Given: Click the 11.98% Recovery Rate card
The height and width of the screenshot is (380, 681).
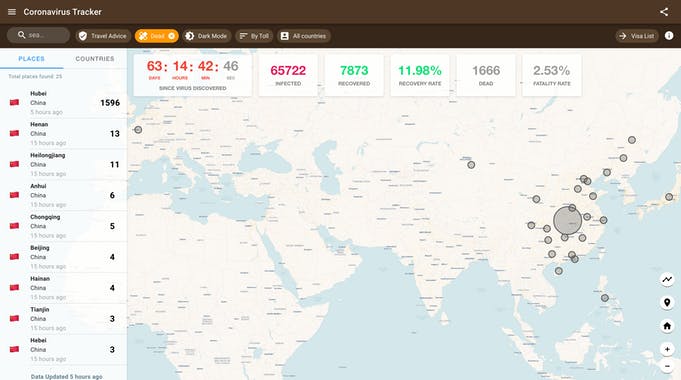Looking at the screenshot, I should (420, 75).
